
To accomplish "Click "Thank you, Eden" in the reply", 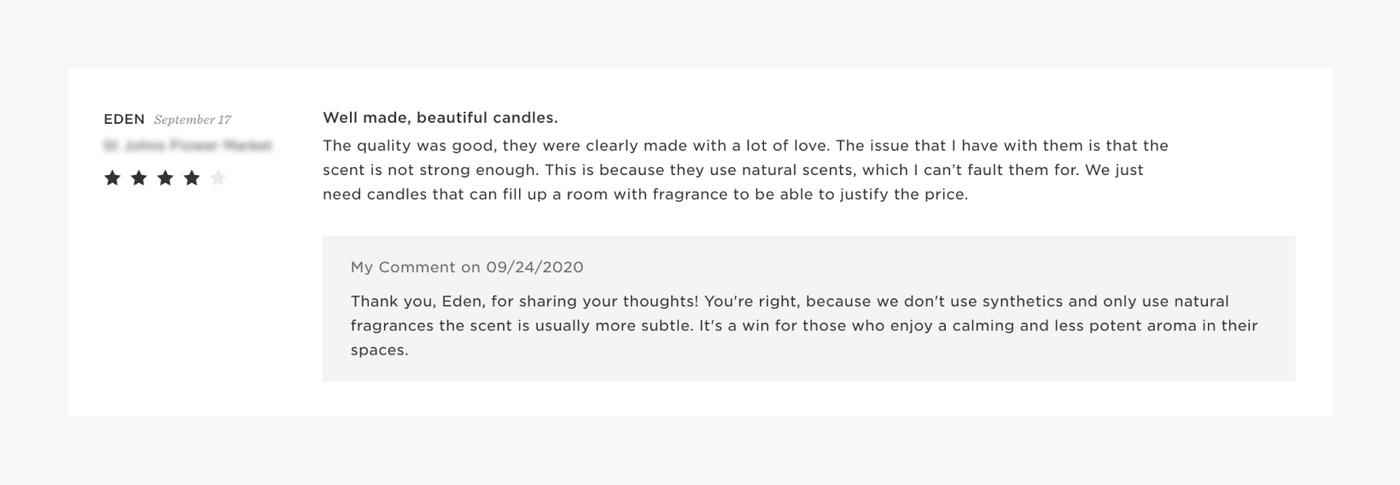I will [417, 301].
